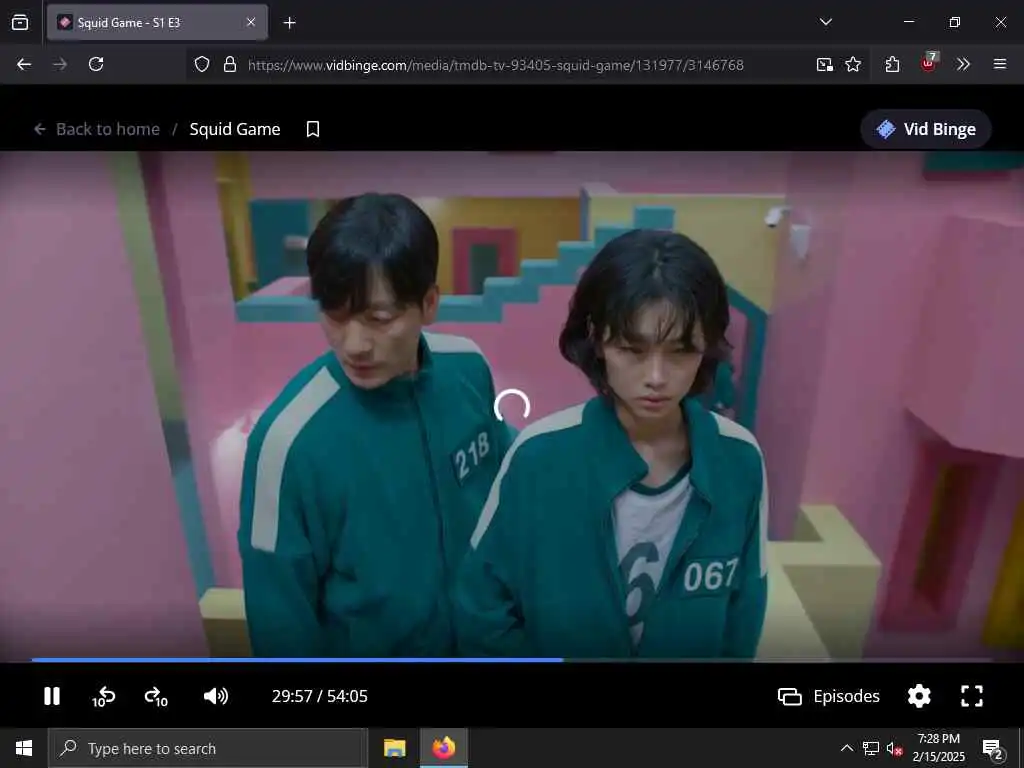View site security padlock info
Screen dimensions: 1024x768
[230, 64]
